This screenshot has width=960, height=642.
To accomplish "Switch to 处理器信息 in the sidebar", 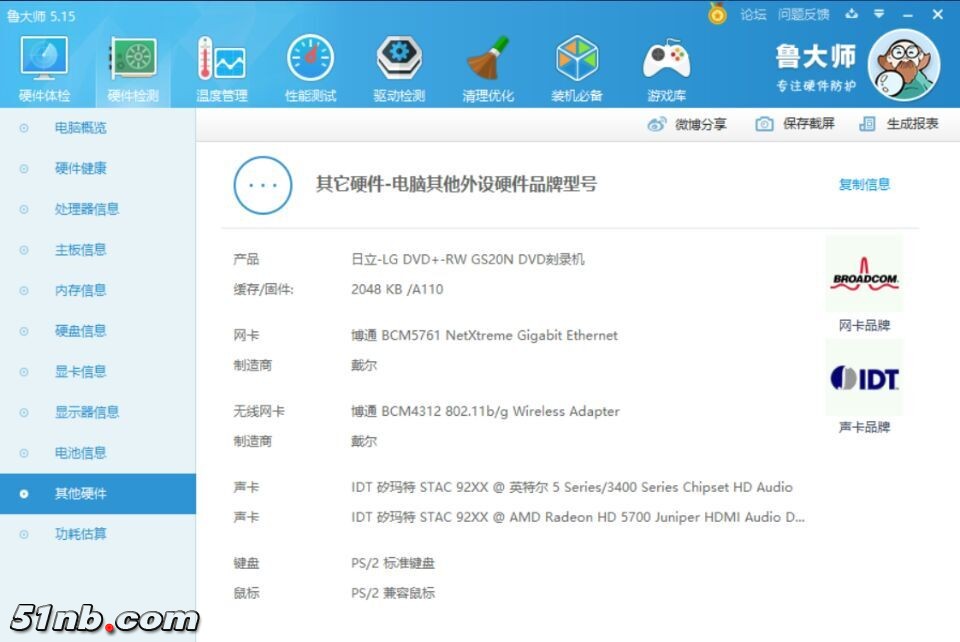I will click(x=87, y=209).
